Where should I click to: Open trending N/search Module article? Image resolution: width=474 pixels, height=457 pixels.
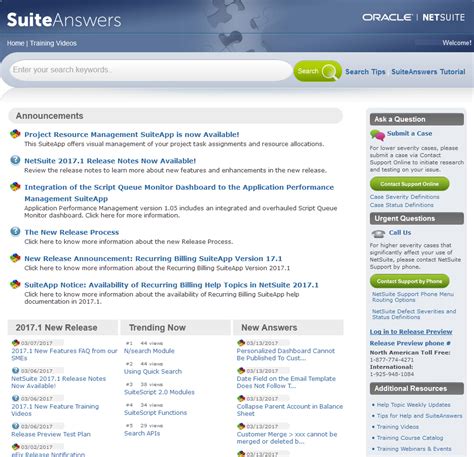pyautogui.click(x=149, y=351)
